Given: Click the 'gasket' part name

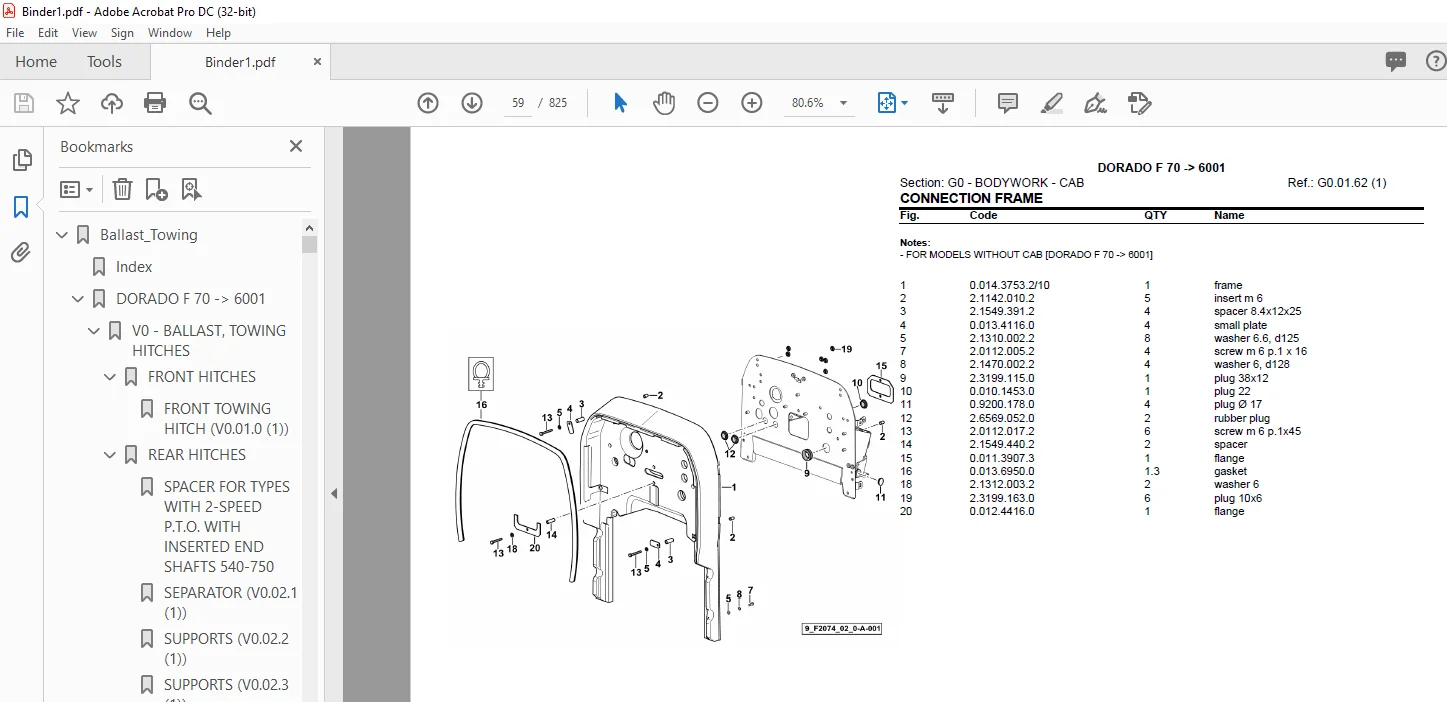Looking at the screenshot, I should point(1230,471).
